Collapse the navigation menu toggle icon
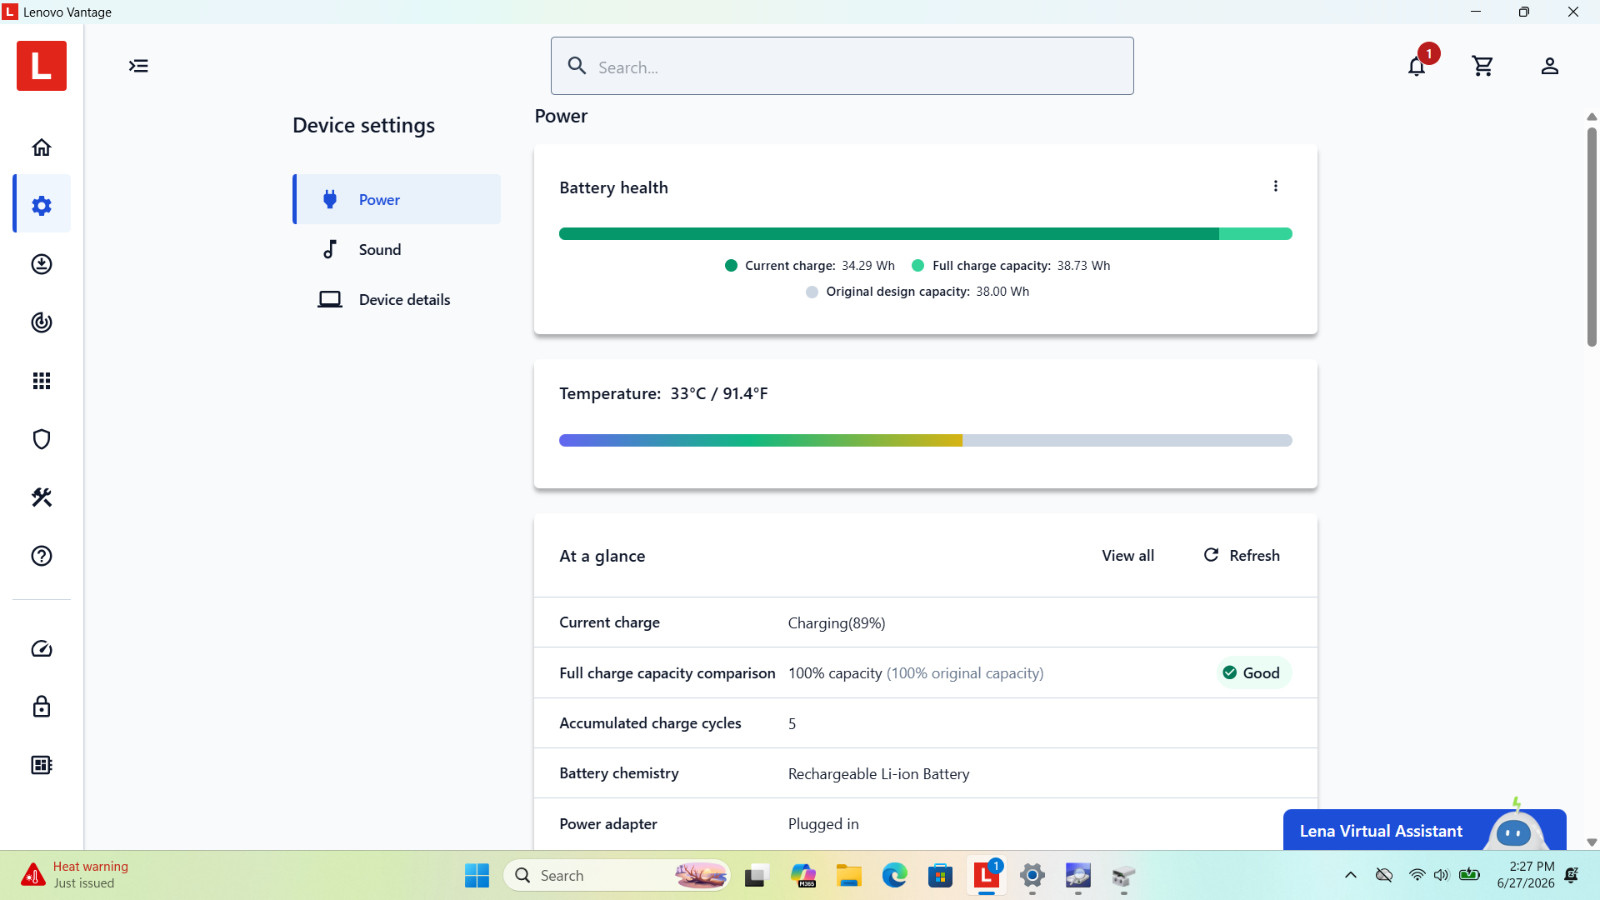This screenshot has height=900, width=1600. [138, 66]
